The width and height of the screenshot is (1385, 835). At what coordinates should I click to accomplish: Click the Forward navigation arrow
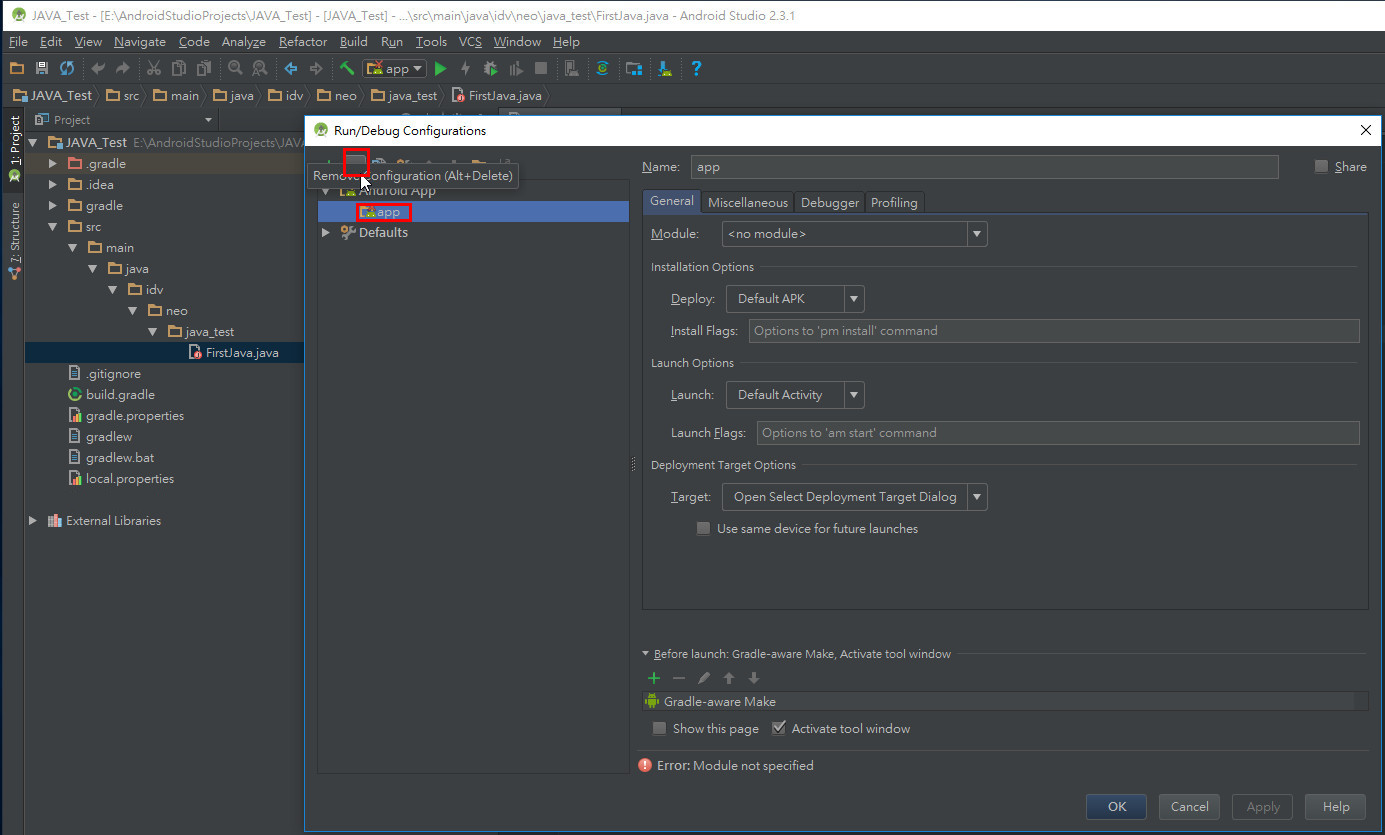316,68
